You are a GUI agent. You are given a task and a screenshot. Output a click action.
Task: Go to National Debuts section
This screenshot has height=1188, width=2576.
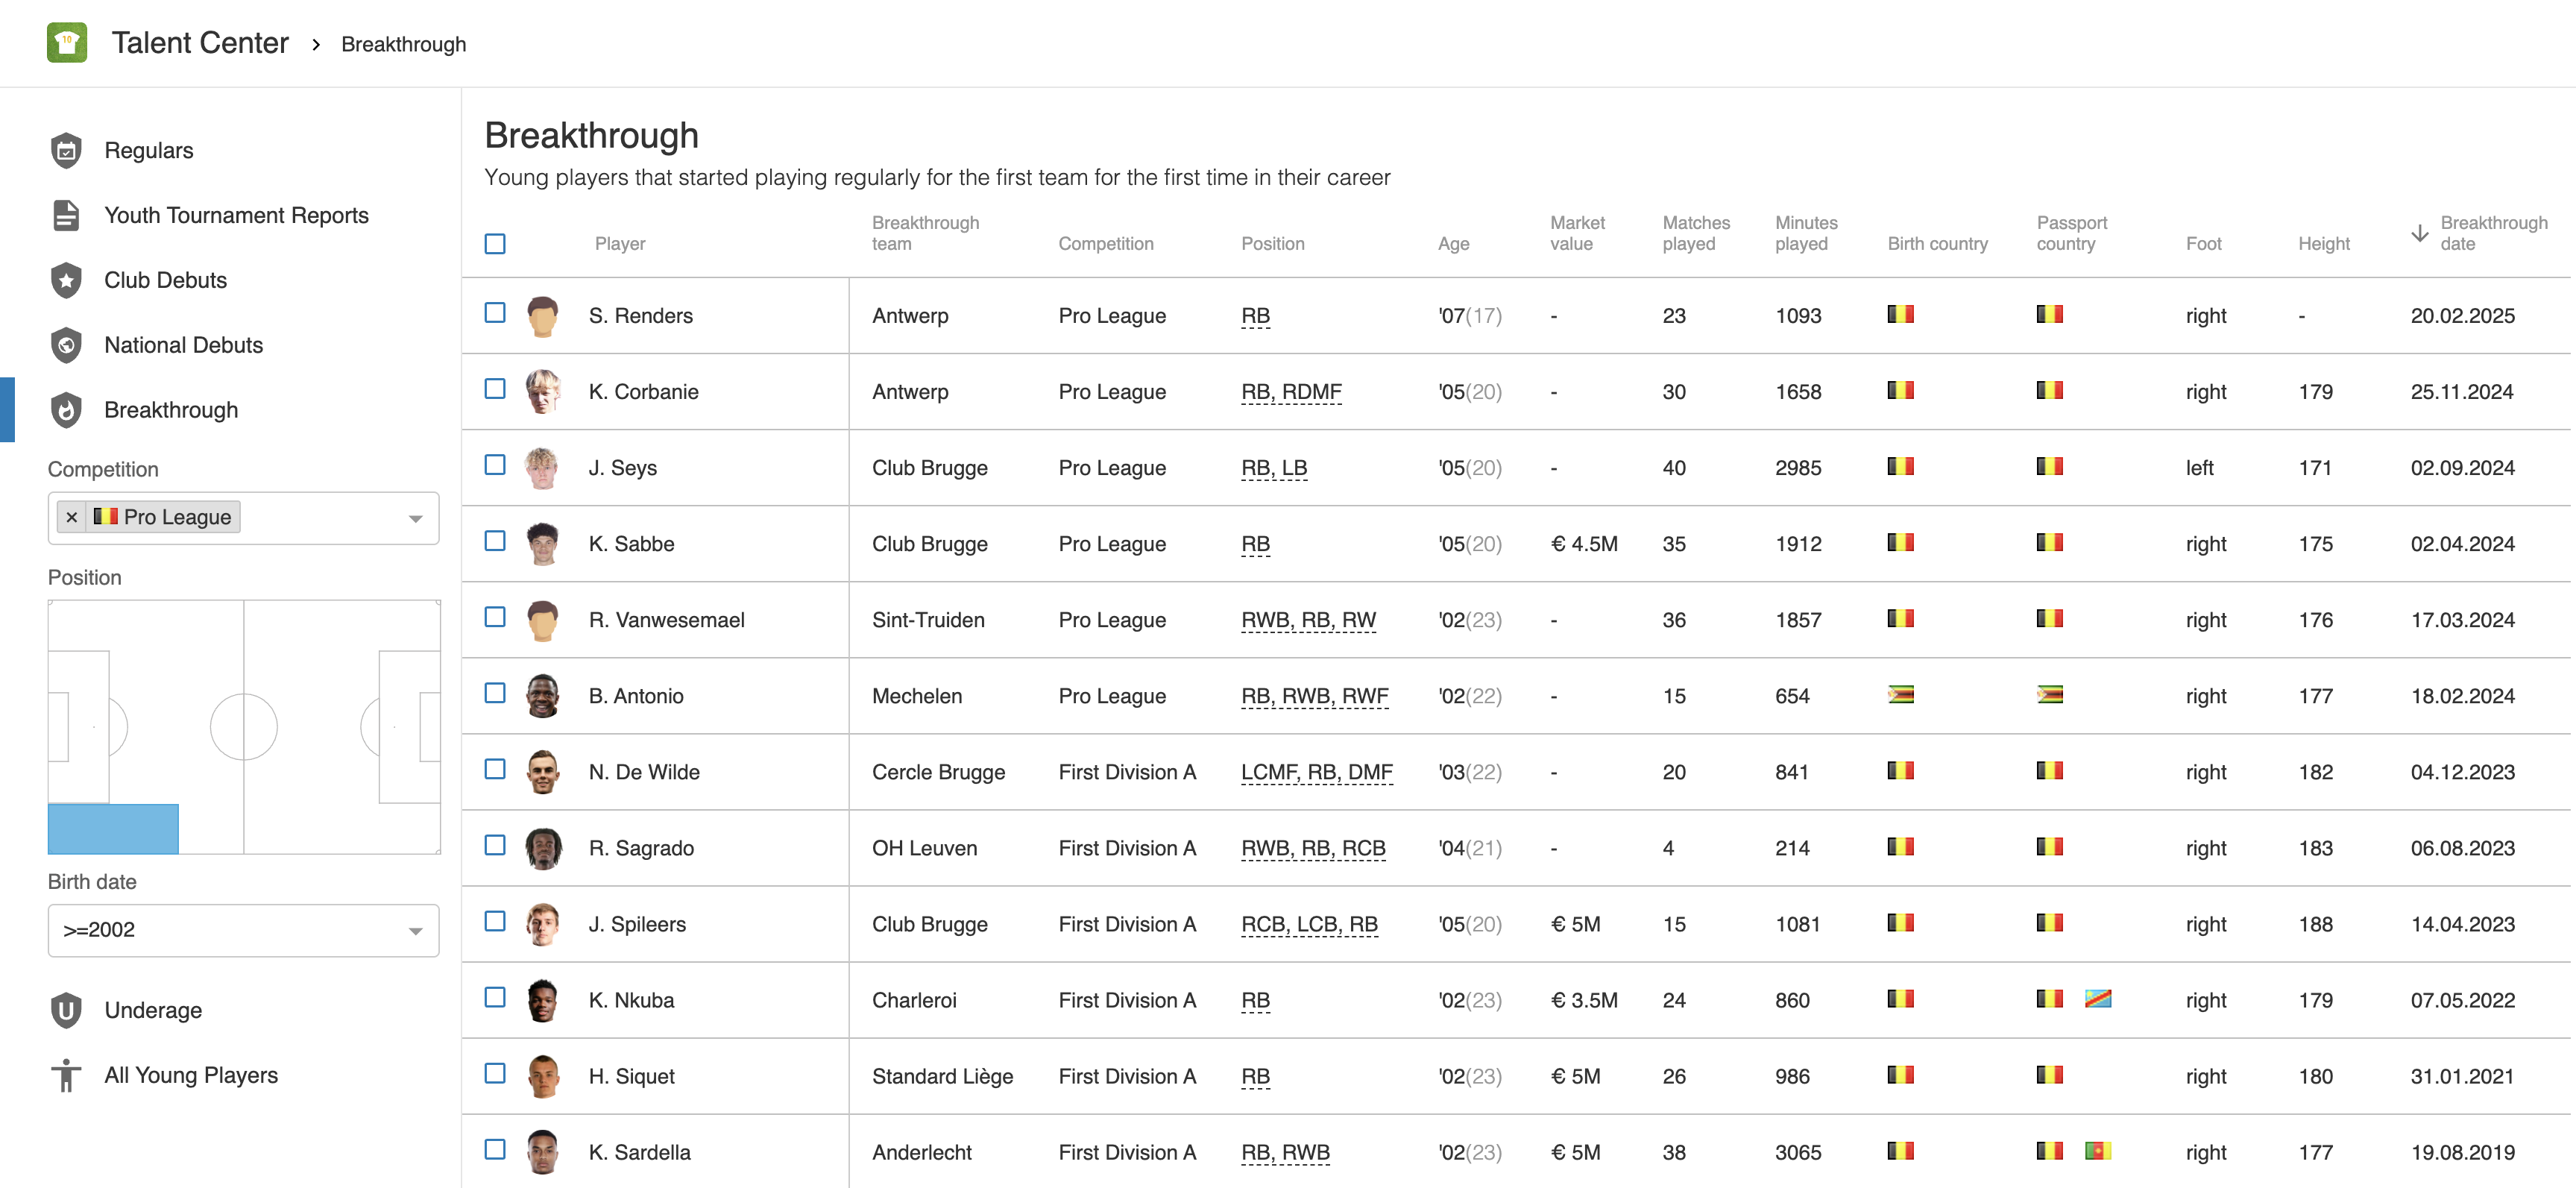point(184,345)
